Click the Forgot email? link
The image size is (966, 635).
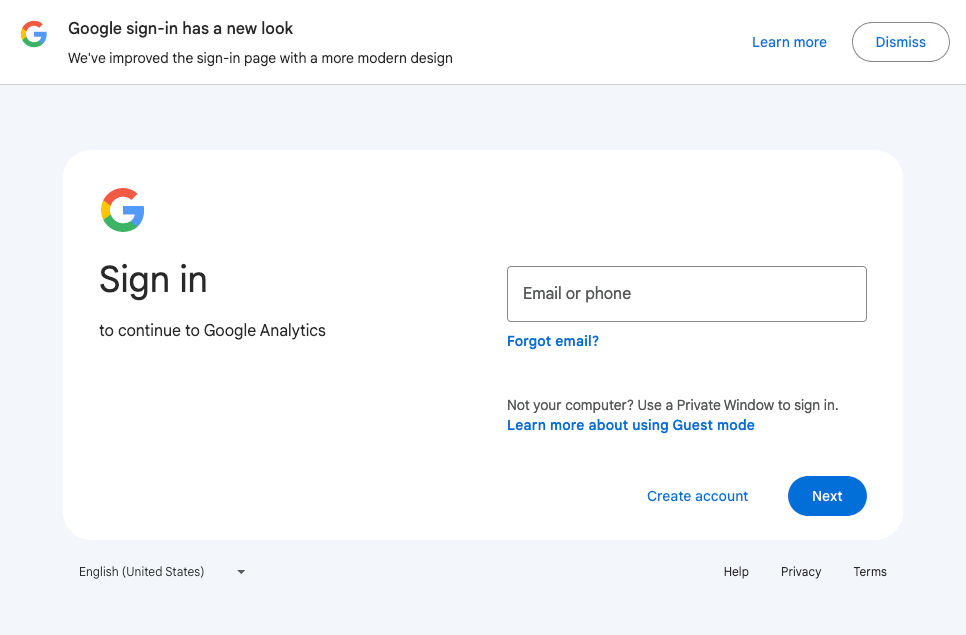(553, 341)
